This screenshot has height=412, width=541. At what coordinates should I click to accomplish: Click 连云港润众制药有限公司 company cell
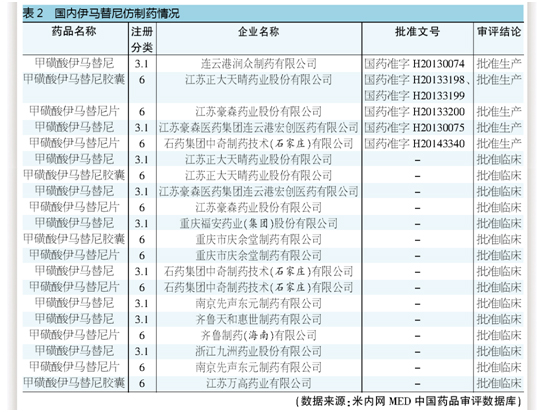click(x=258, y=63)
